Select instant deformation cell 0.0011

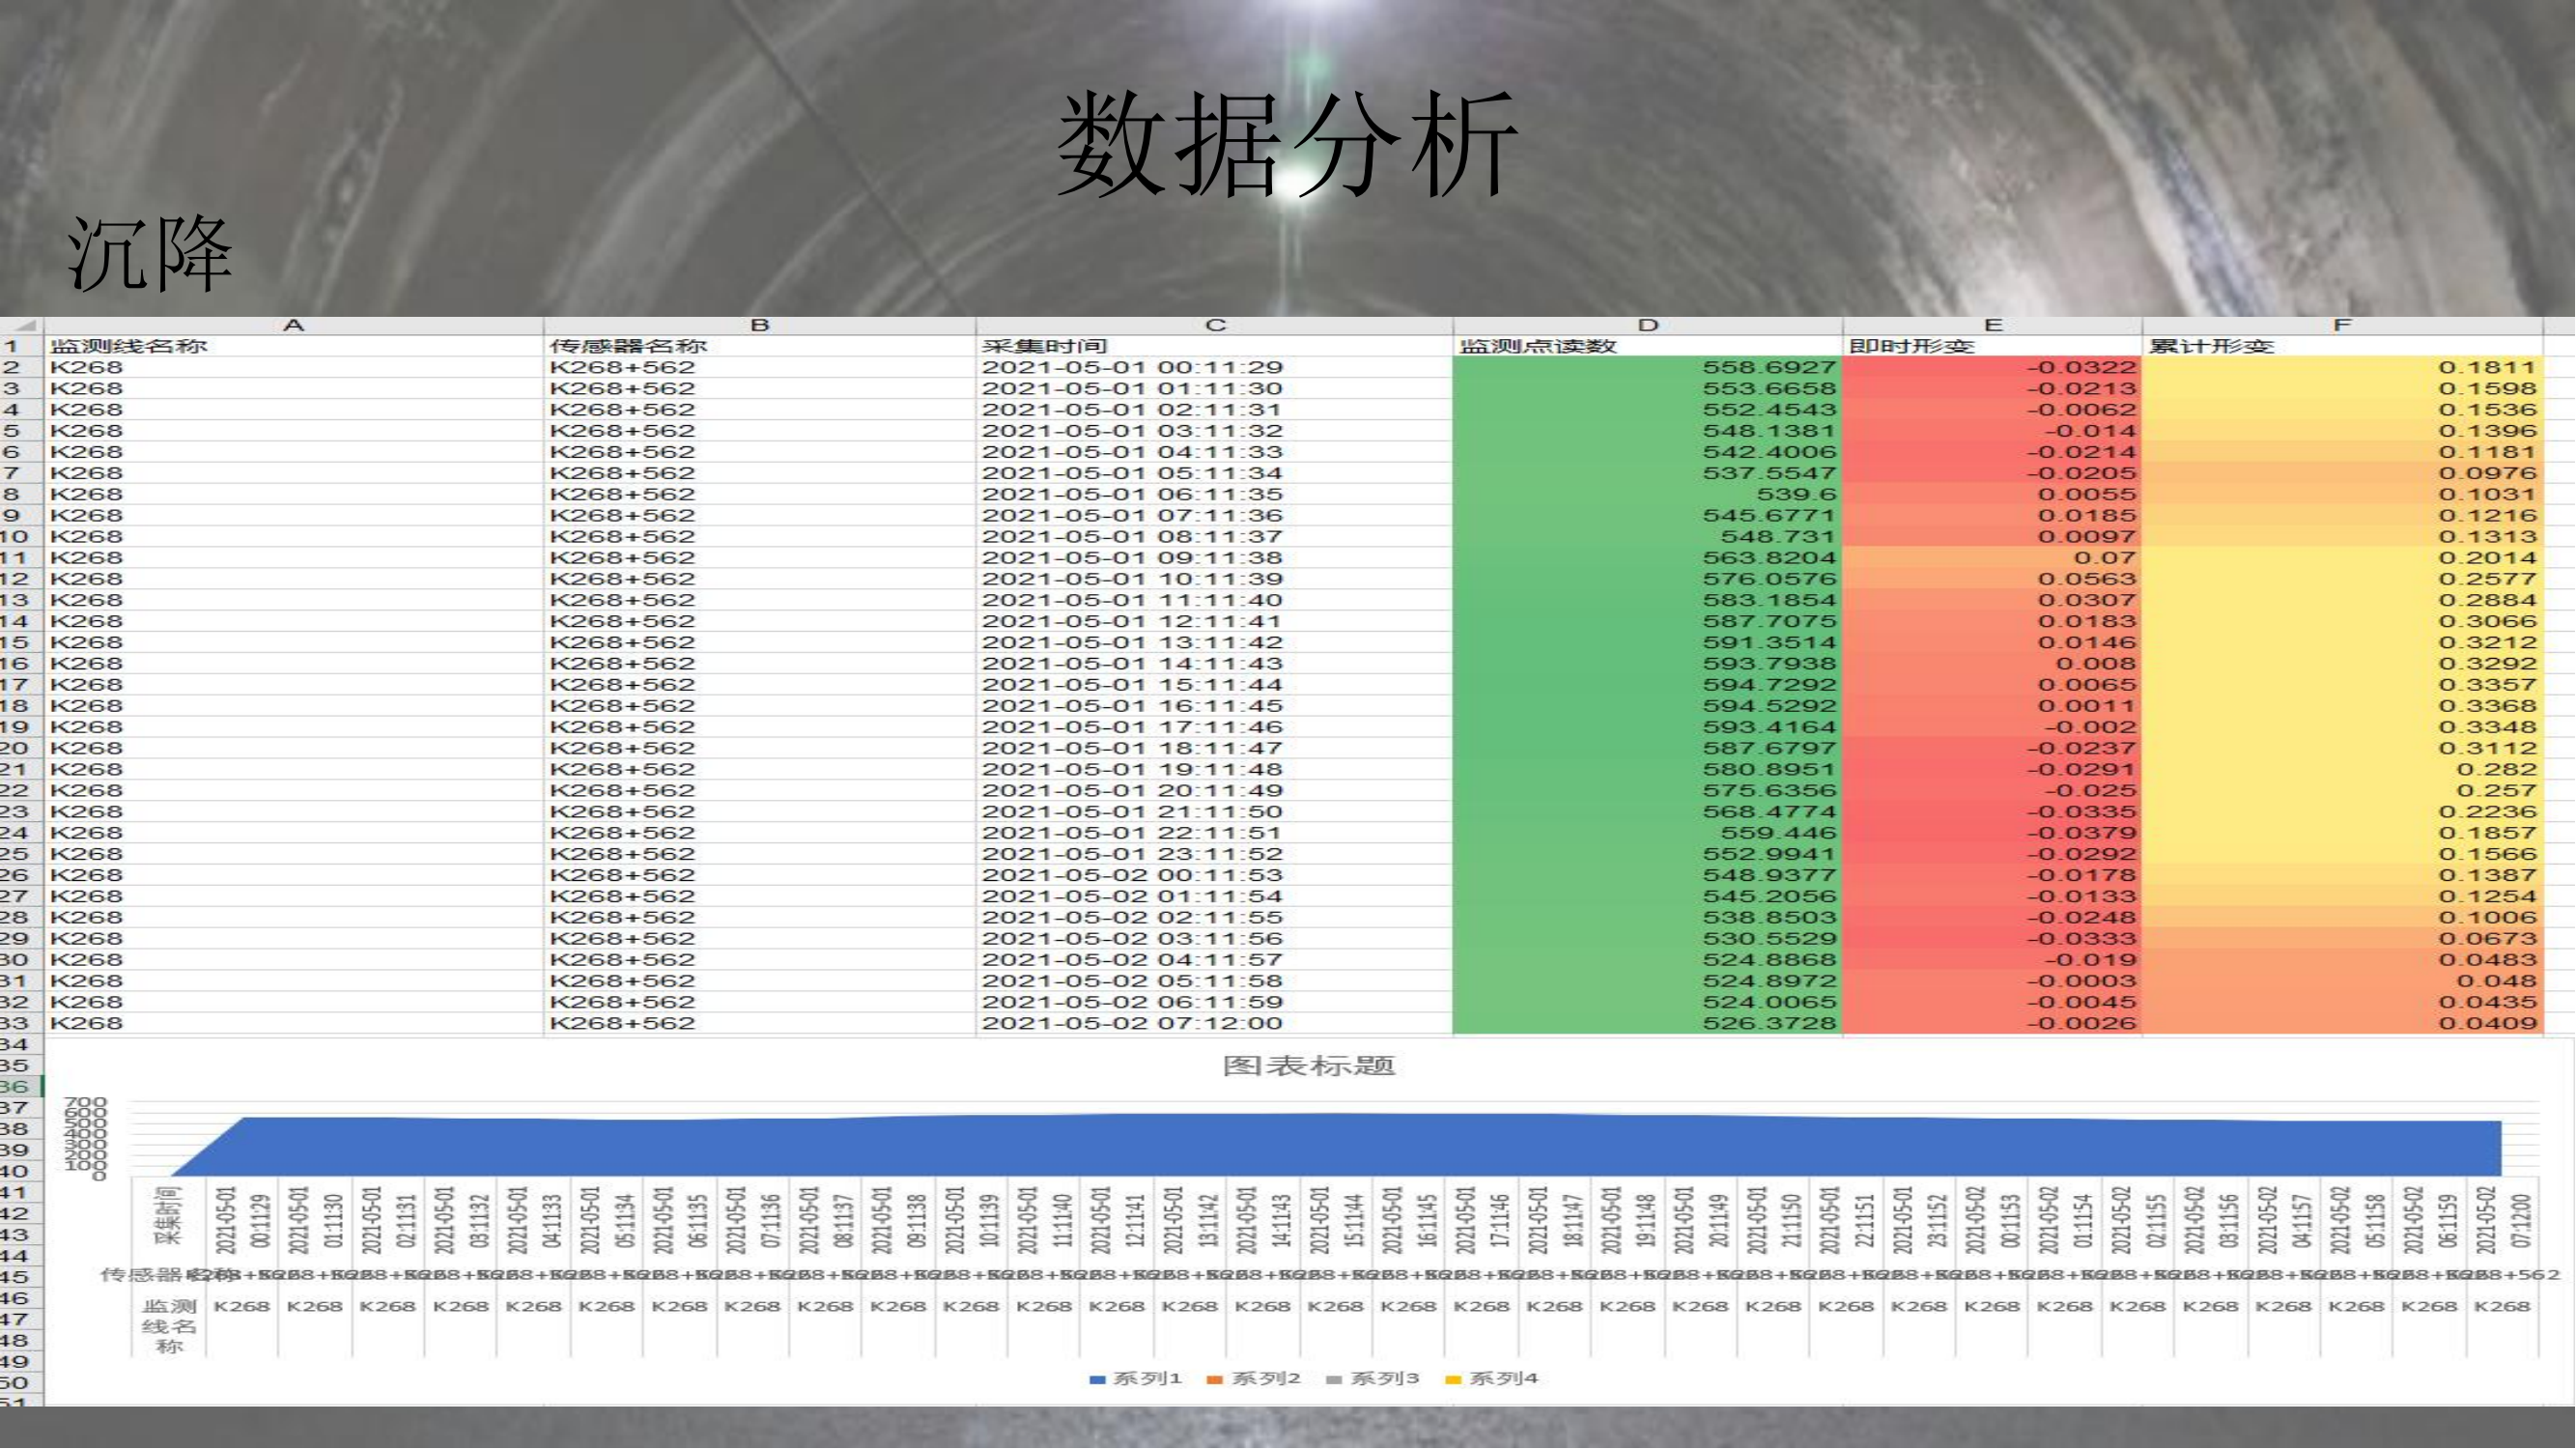(x=1992, y=706)
